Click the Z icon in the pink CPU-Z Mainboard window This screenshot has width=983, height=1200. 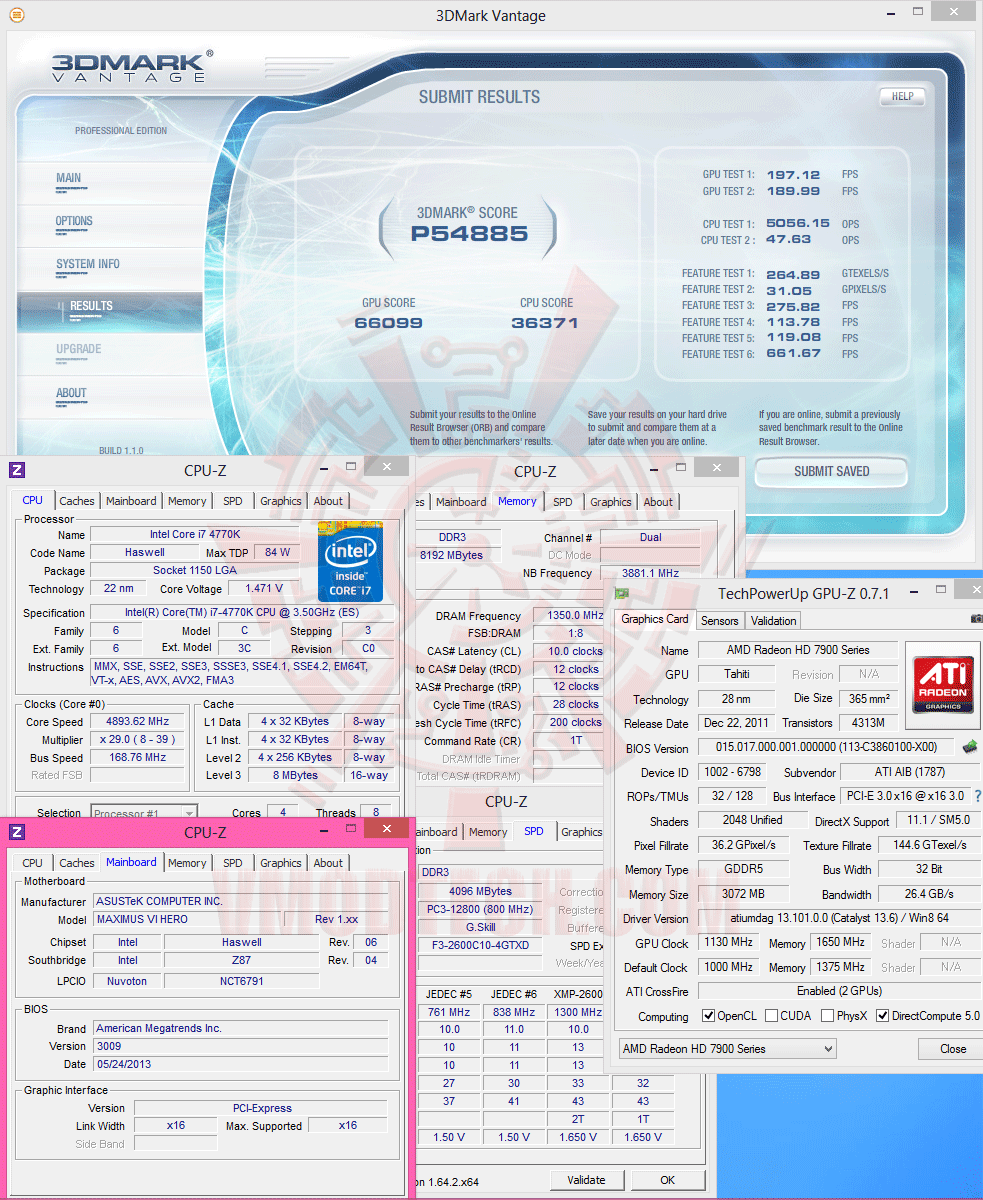[x=17, y=832]
